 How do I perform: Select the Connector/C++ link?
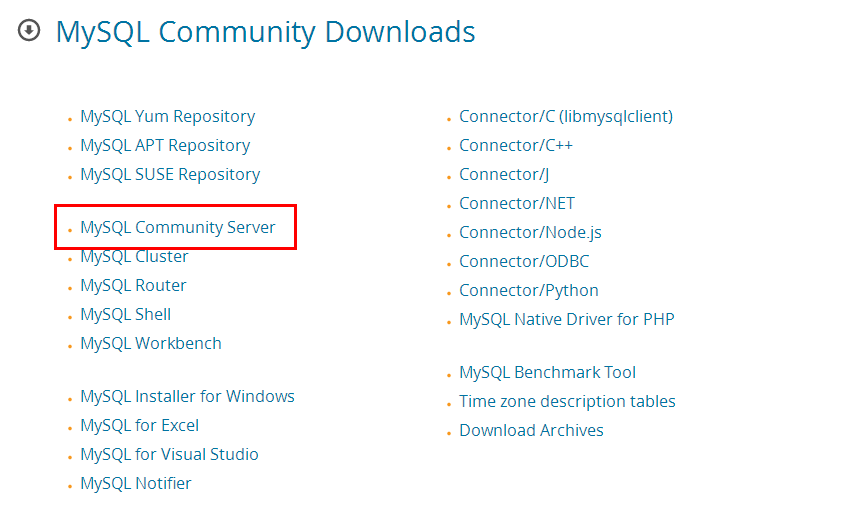coord(516,146)
